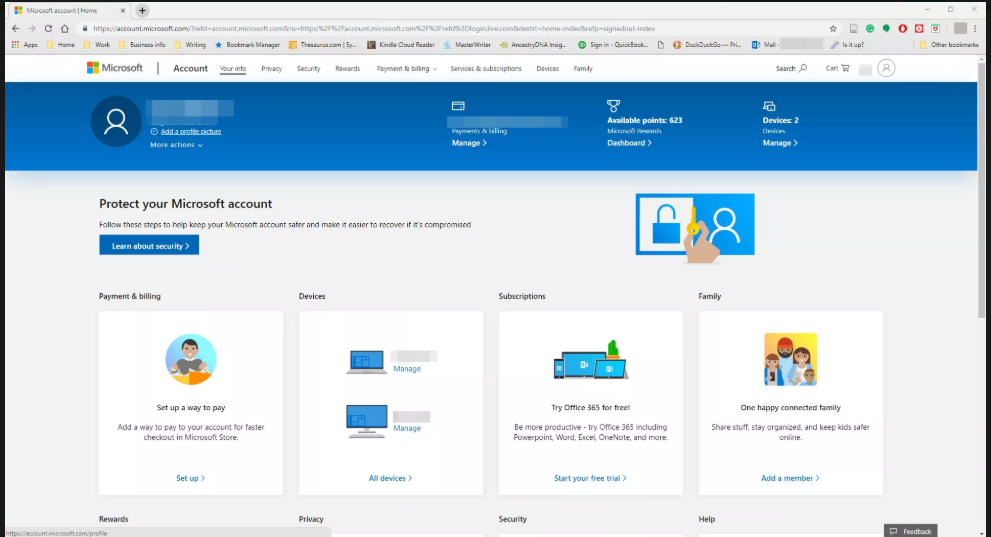The width and height of the screenshot is (991, 537).
Task: Open the Writing bookmarks folder
Action: click(x=190, y=45)
